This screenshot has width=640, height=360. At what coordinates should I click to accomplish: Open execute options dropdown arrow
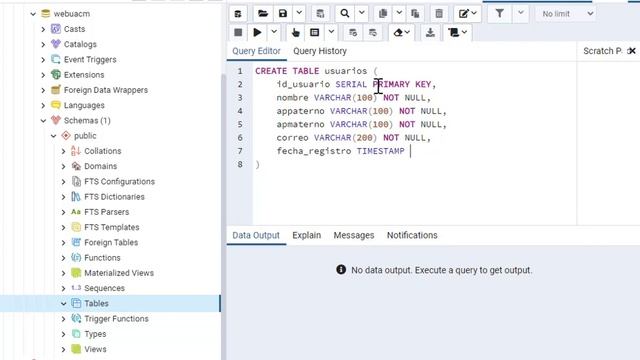(x=274, y=32)
